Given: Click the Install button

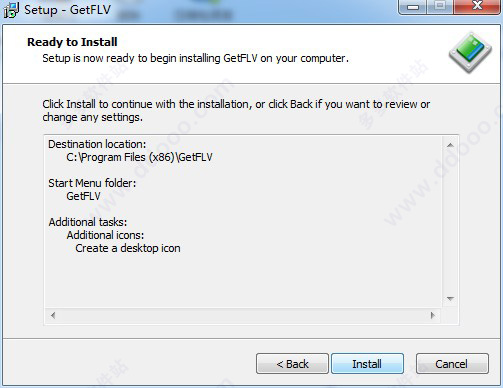Looking at the screenshot, I should pos(367,364).
